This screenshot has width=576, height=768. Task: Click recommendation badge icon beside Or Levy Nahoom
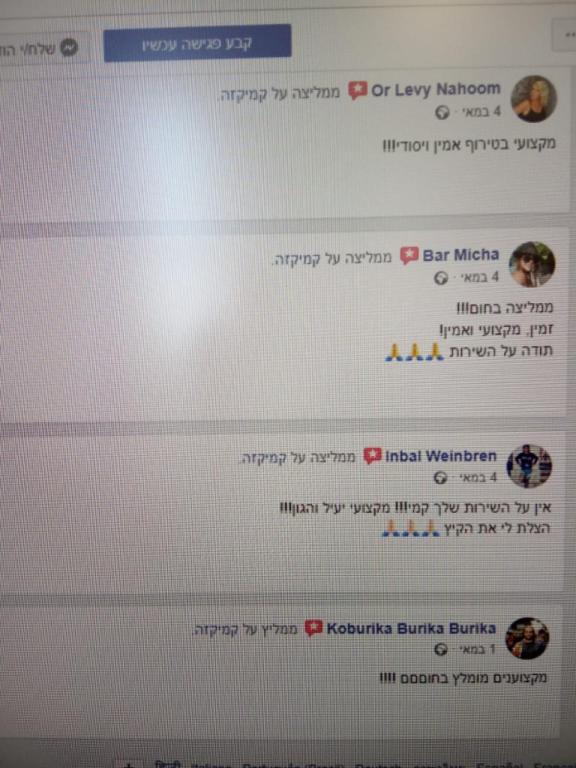point(357,91)
